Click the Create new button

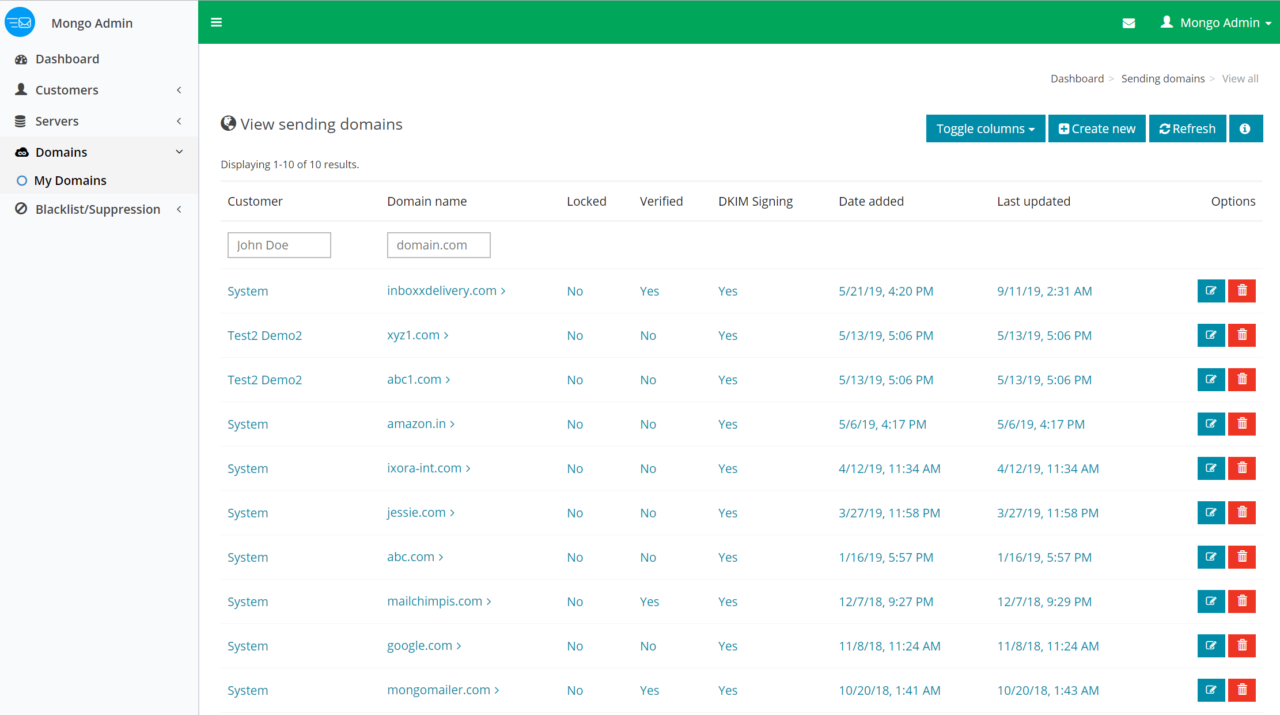(x=1096, y=128)
